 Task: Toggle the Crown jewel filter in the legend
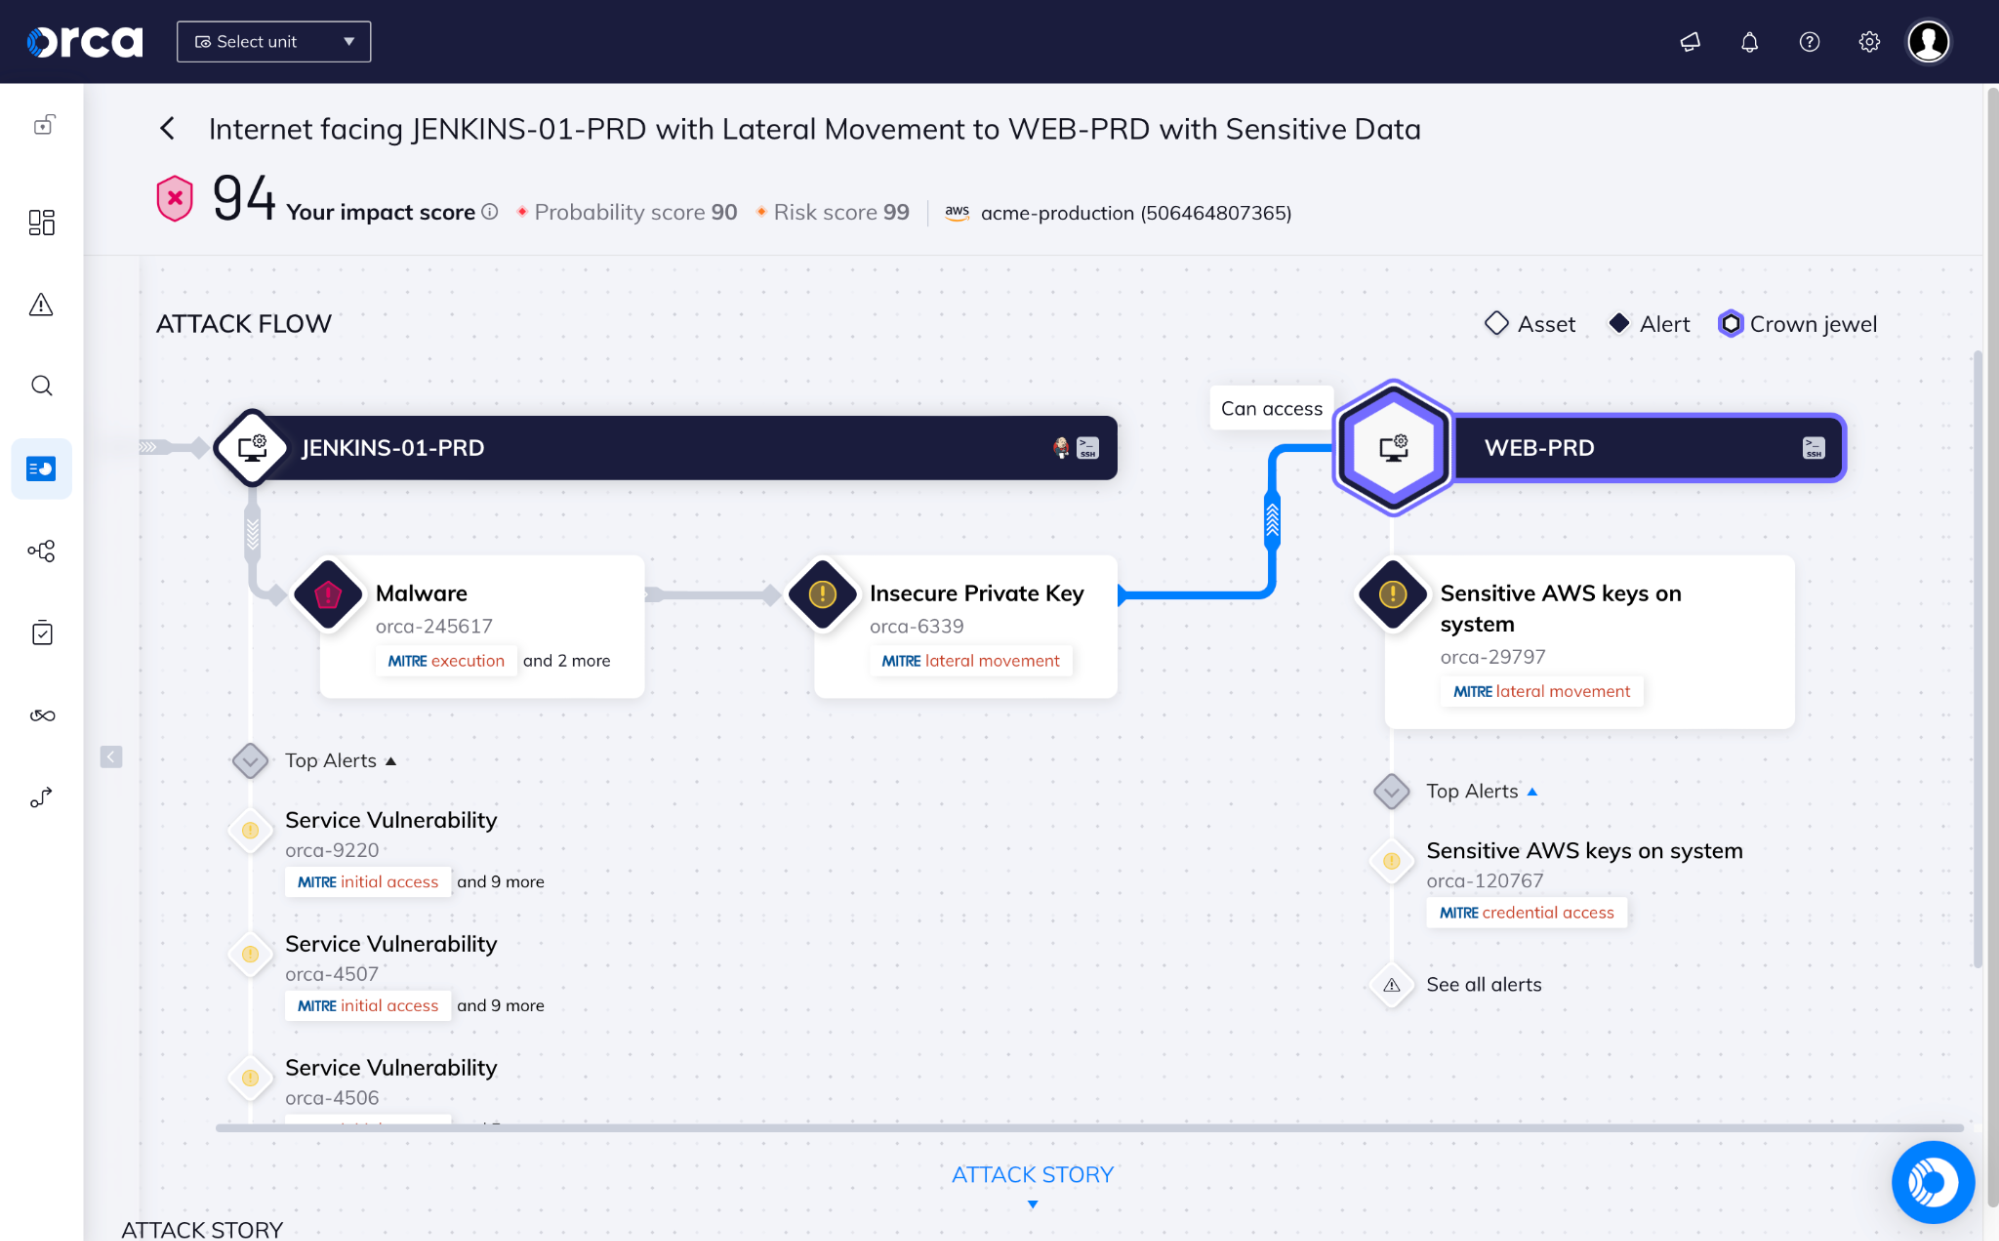click(x=1796, y=323)
